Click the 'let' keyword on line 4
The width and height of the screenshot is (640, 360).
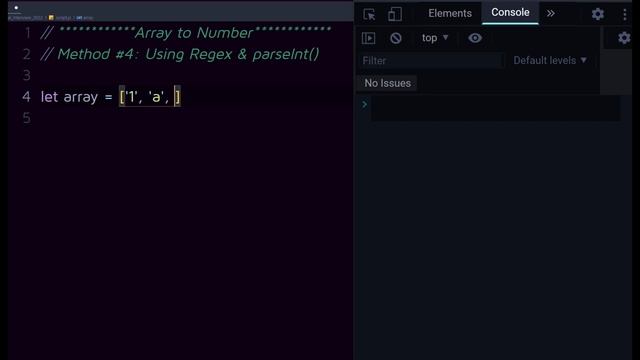click(x=49, y=97)
